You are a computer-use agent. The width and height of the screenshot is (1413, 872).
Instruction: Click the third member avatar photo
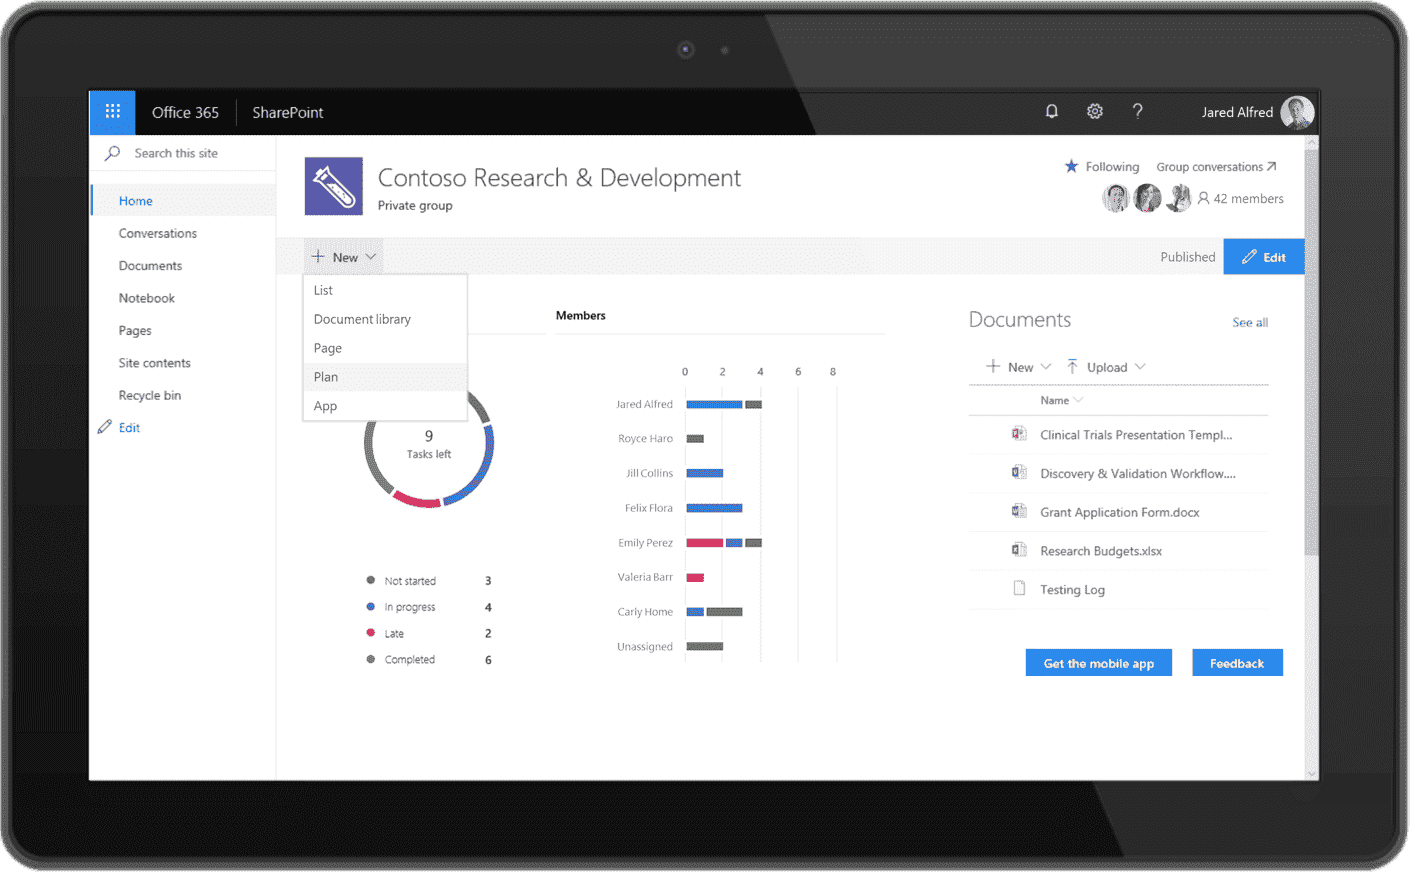coord(1179,198)
